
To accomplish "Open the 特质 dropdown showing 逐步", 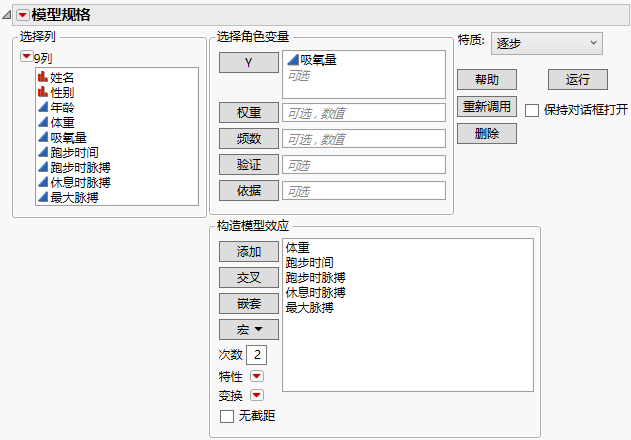I will point(546,43).
